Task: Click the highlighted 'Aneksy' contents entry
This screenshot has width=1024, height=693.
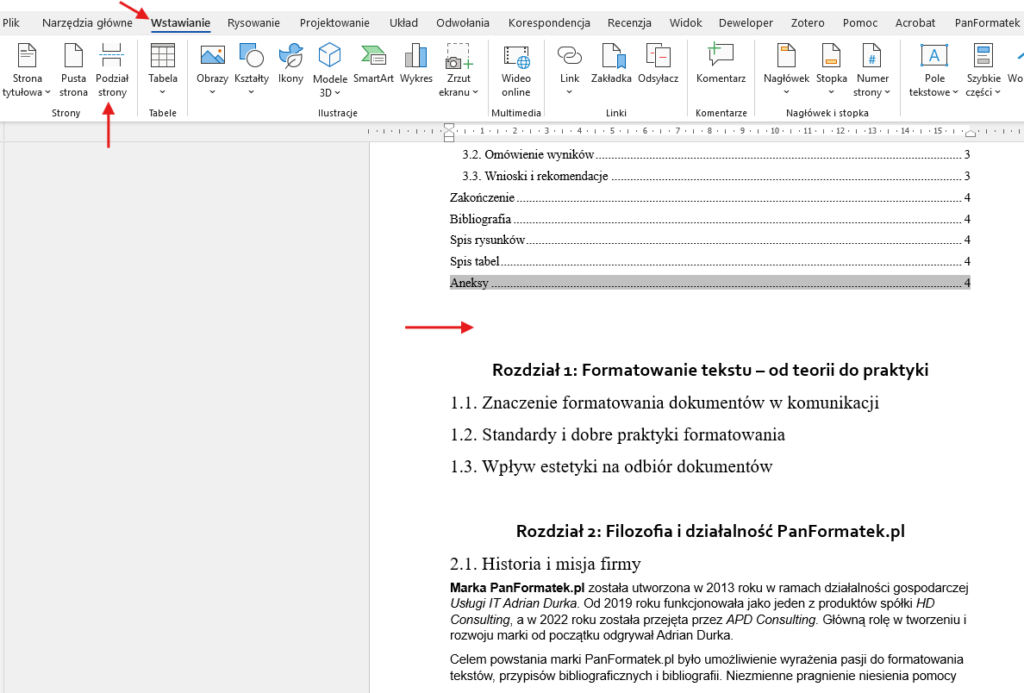Action: [710, 283]
